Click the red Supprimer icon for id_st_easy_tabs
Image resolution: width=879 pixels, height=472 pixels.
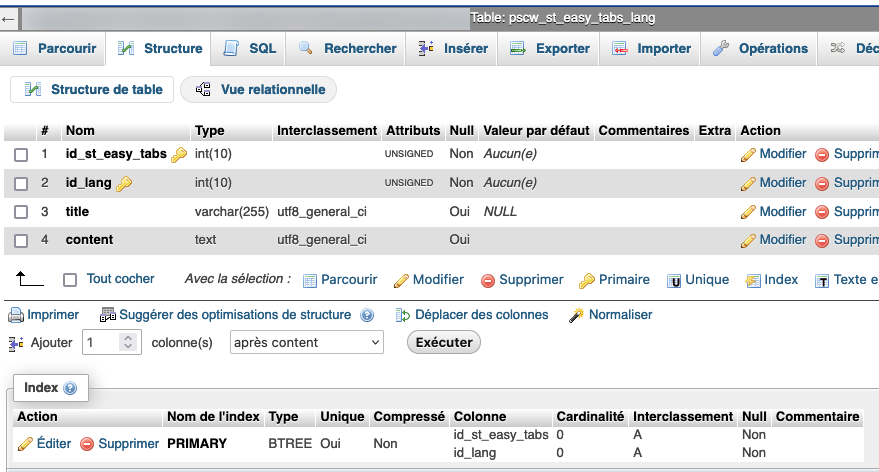coord(822,155)
